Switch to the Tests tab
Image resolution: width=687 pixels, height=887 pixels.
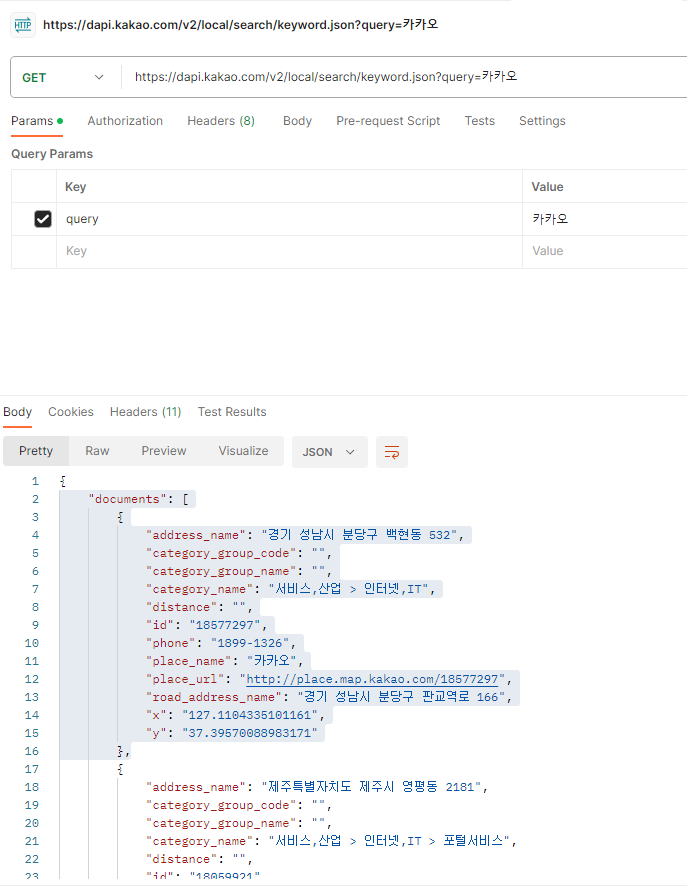coord(480,121)
